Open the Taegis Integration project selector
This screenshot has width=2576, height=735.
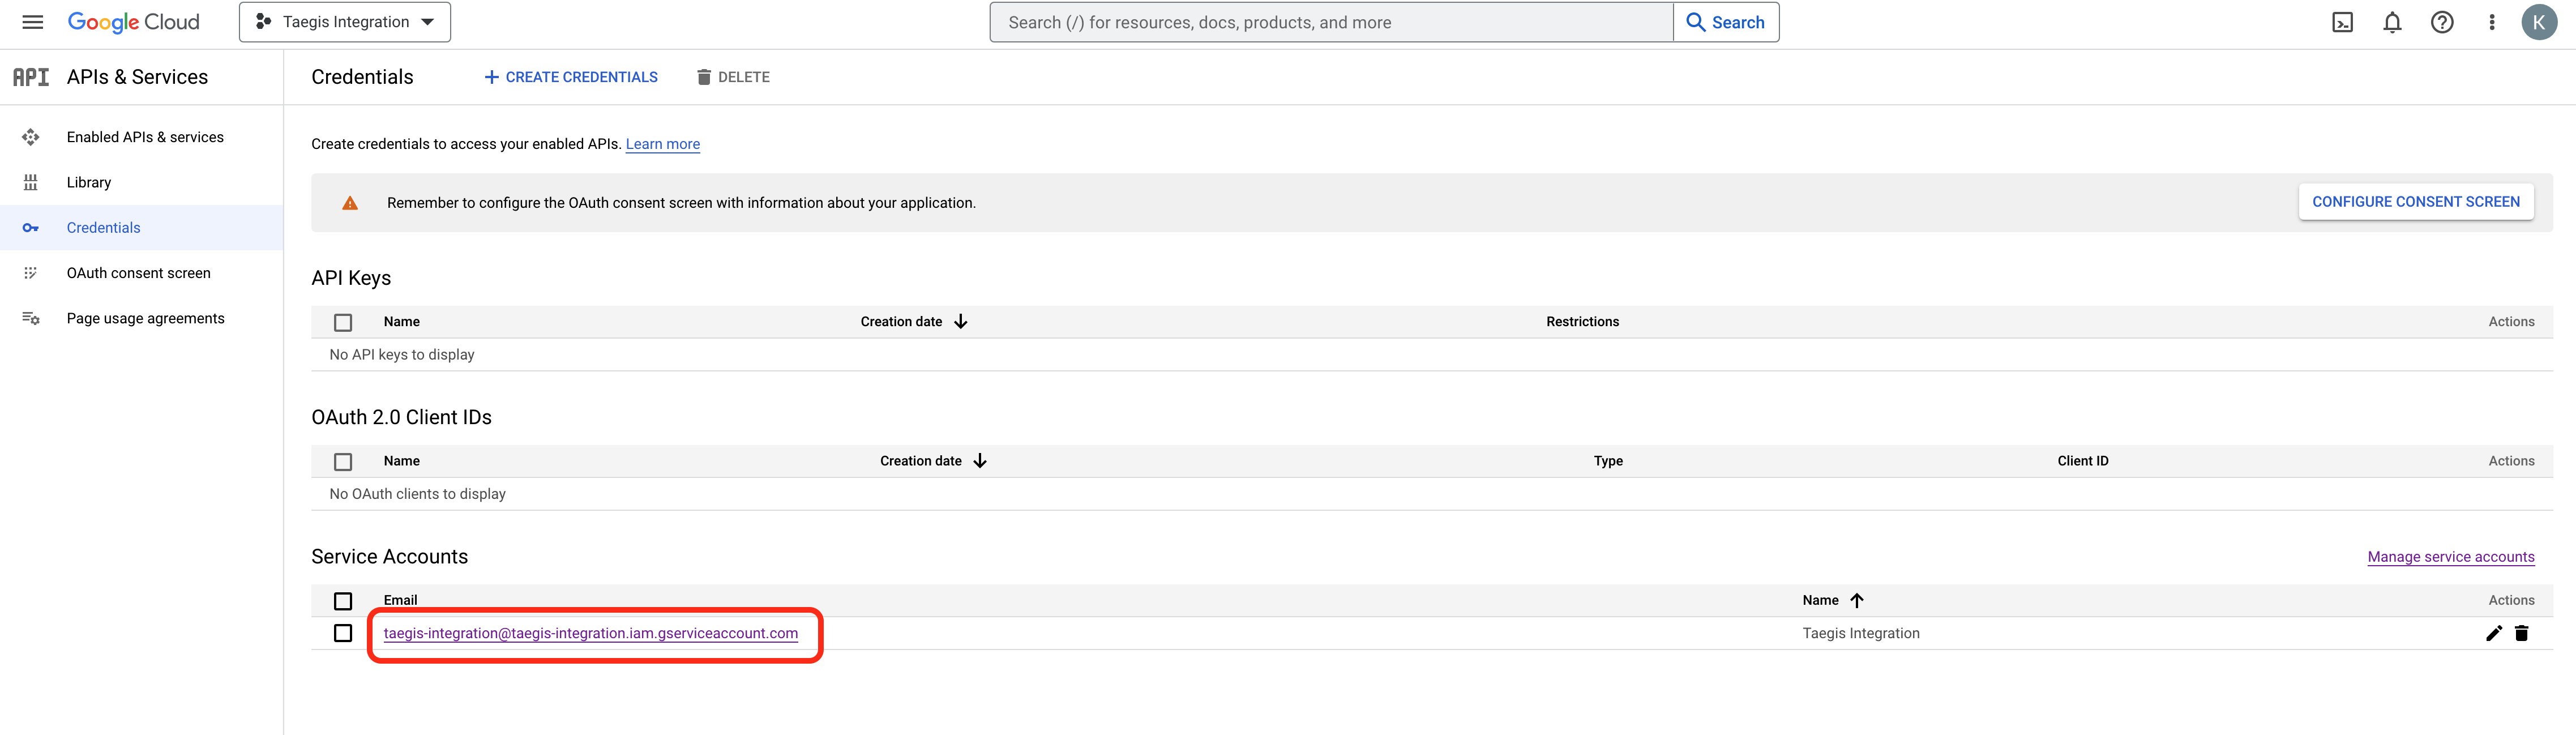tap(345, 22)
